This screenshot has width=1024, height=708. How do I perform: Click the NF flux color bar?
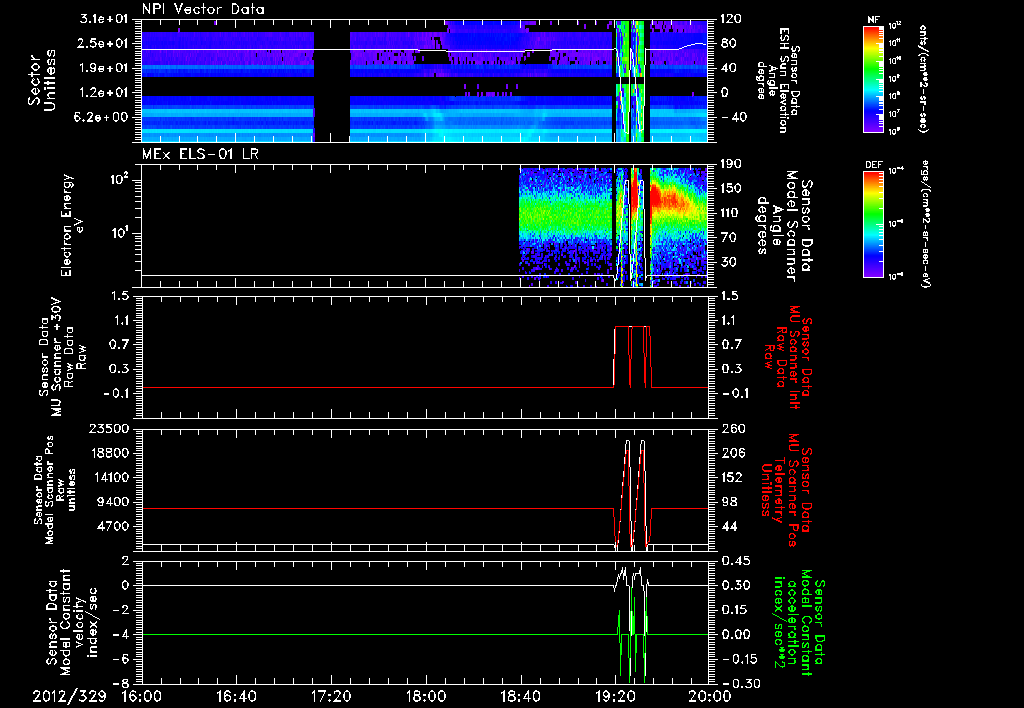pos(874,78)
